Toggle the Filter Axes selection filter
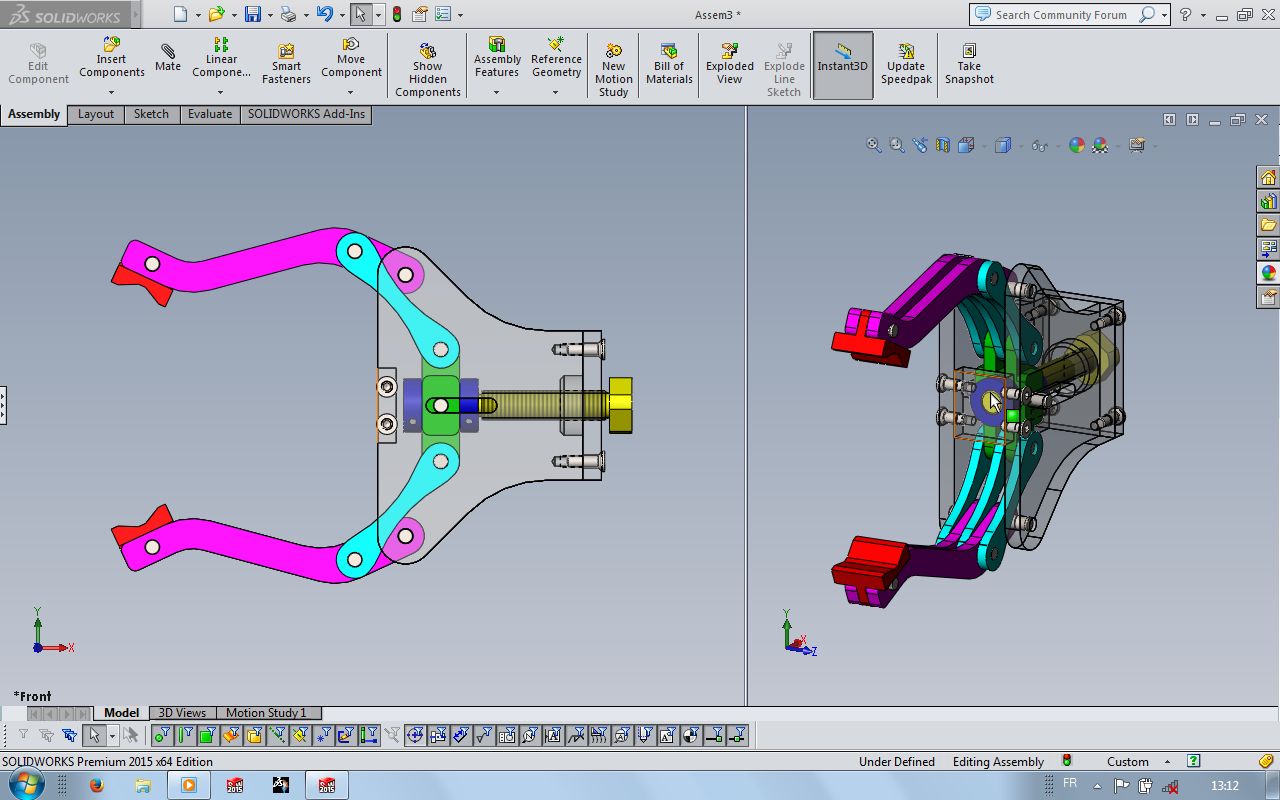The height and width of the screenshot is (800, 1280). click(276, 736)
